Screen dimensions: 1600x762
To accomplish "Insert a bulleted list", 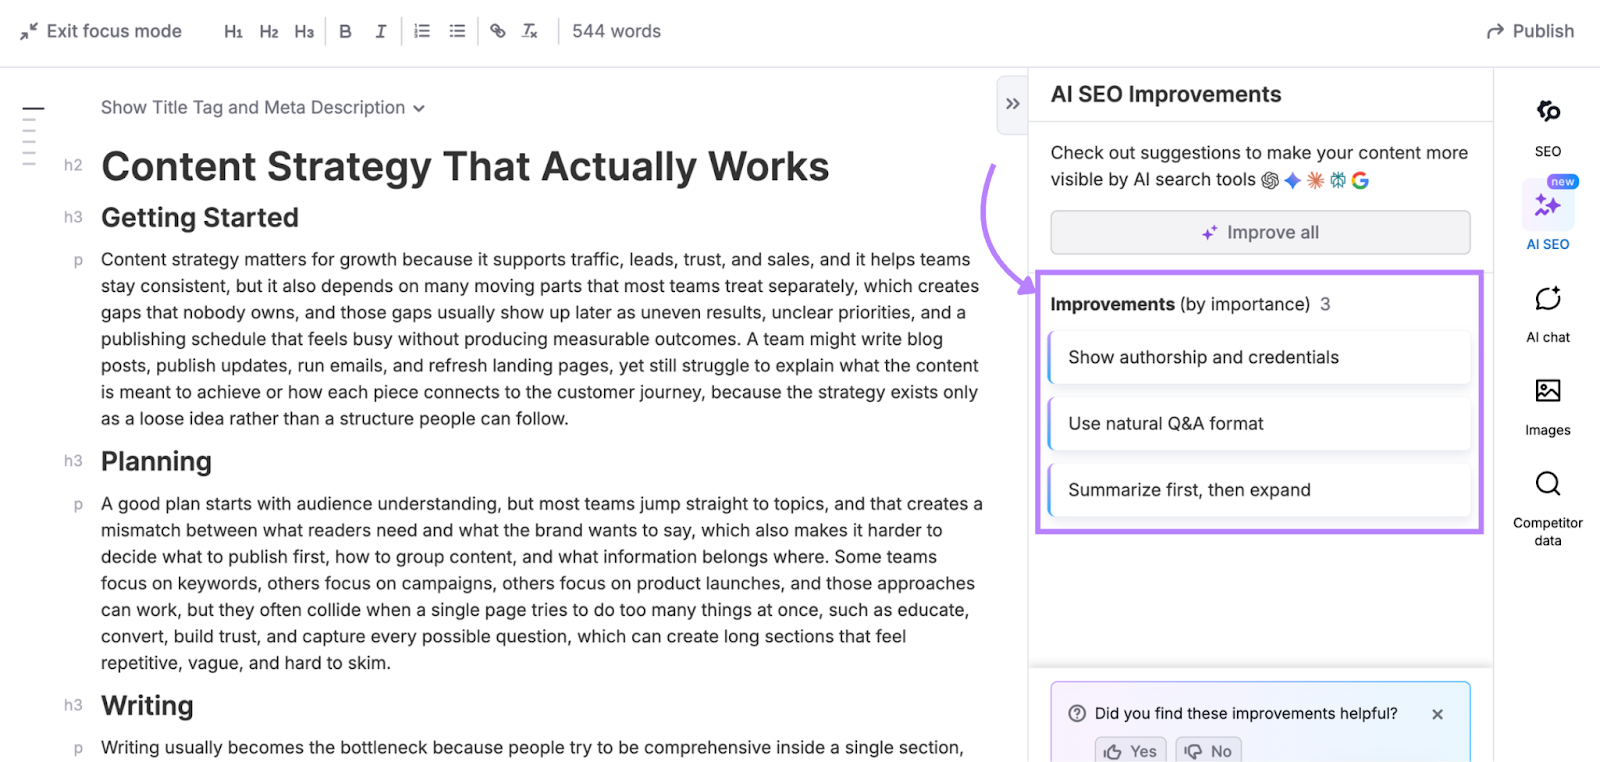I will pyautogui.click(x=457, y=32).
